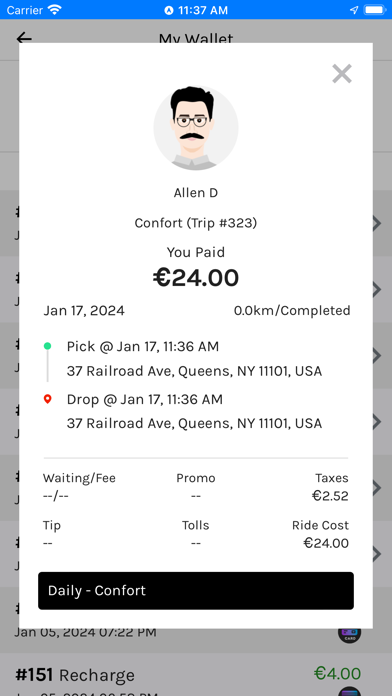Expand the third transaction row chevron
This screenshot has height=696, width=392.
(x=377, y=355)
